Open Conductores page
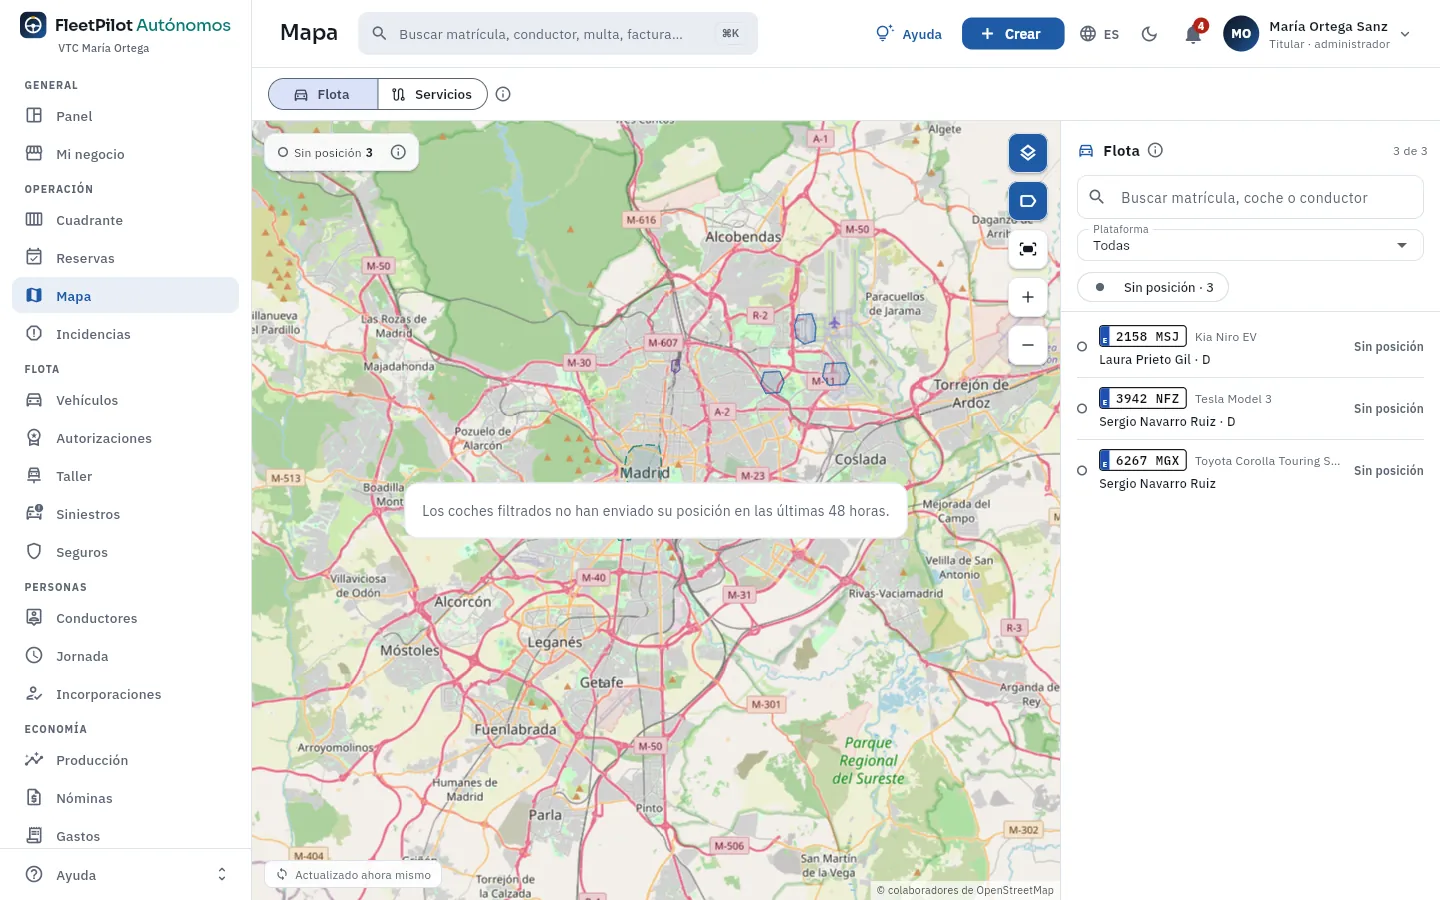The image size is (1440, 900). click(126, 618)
